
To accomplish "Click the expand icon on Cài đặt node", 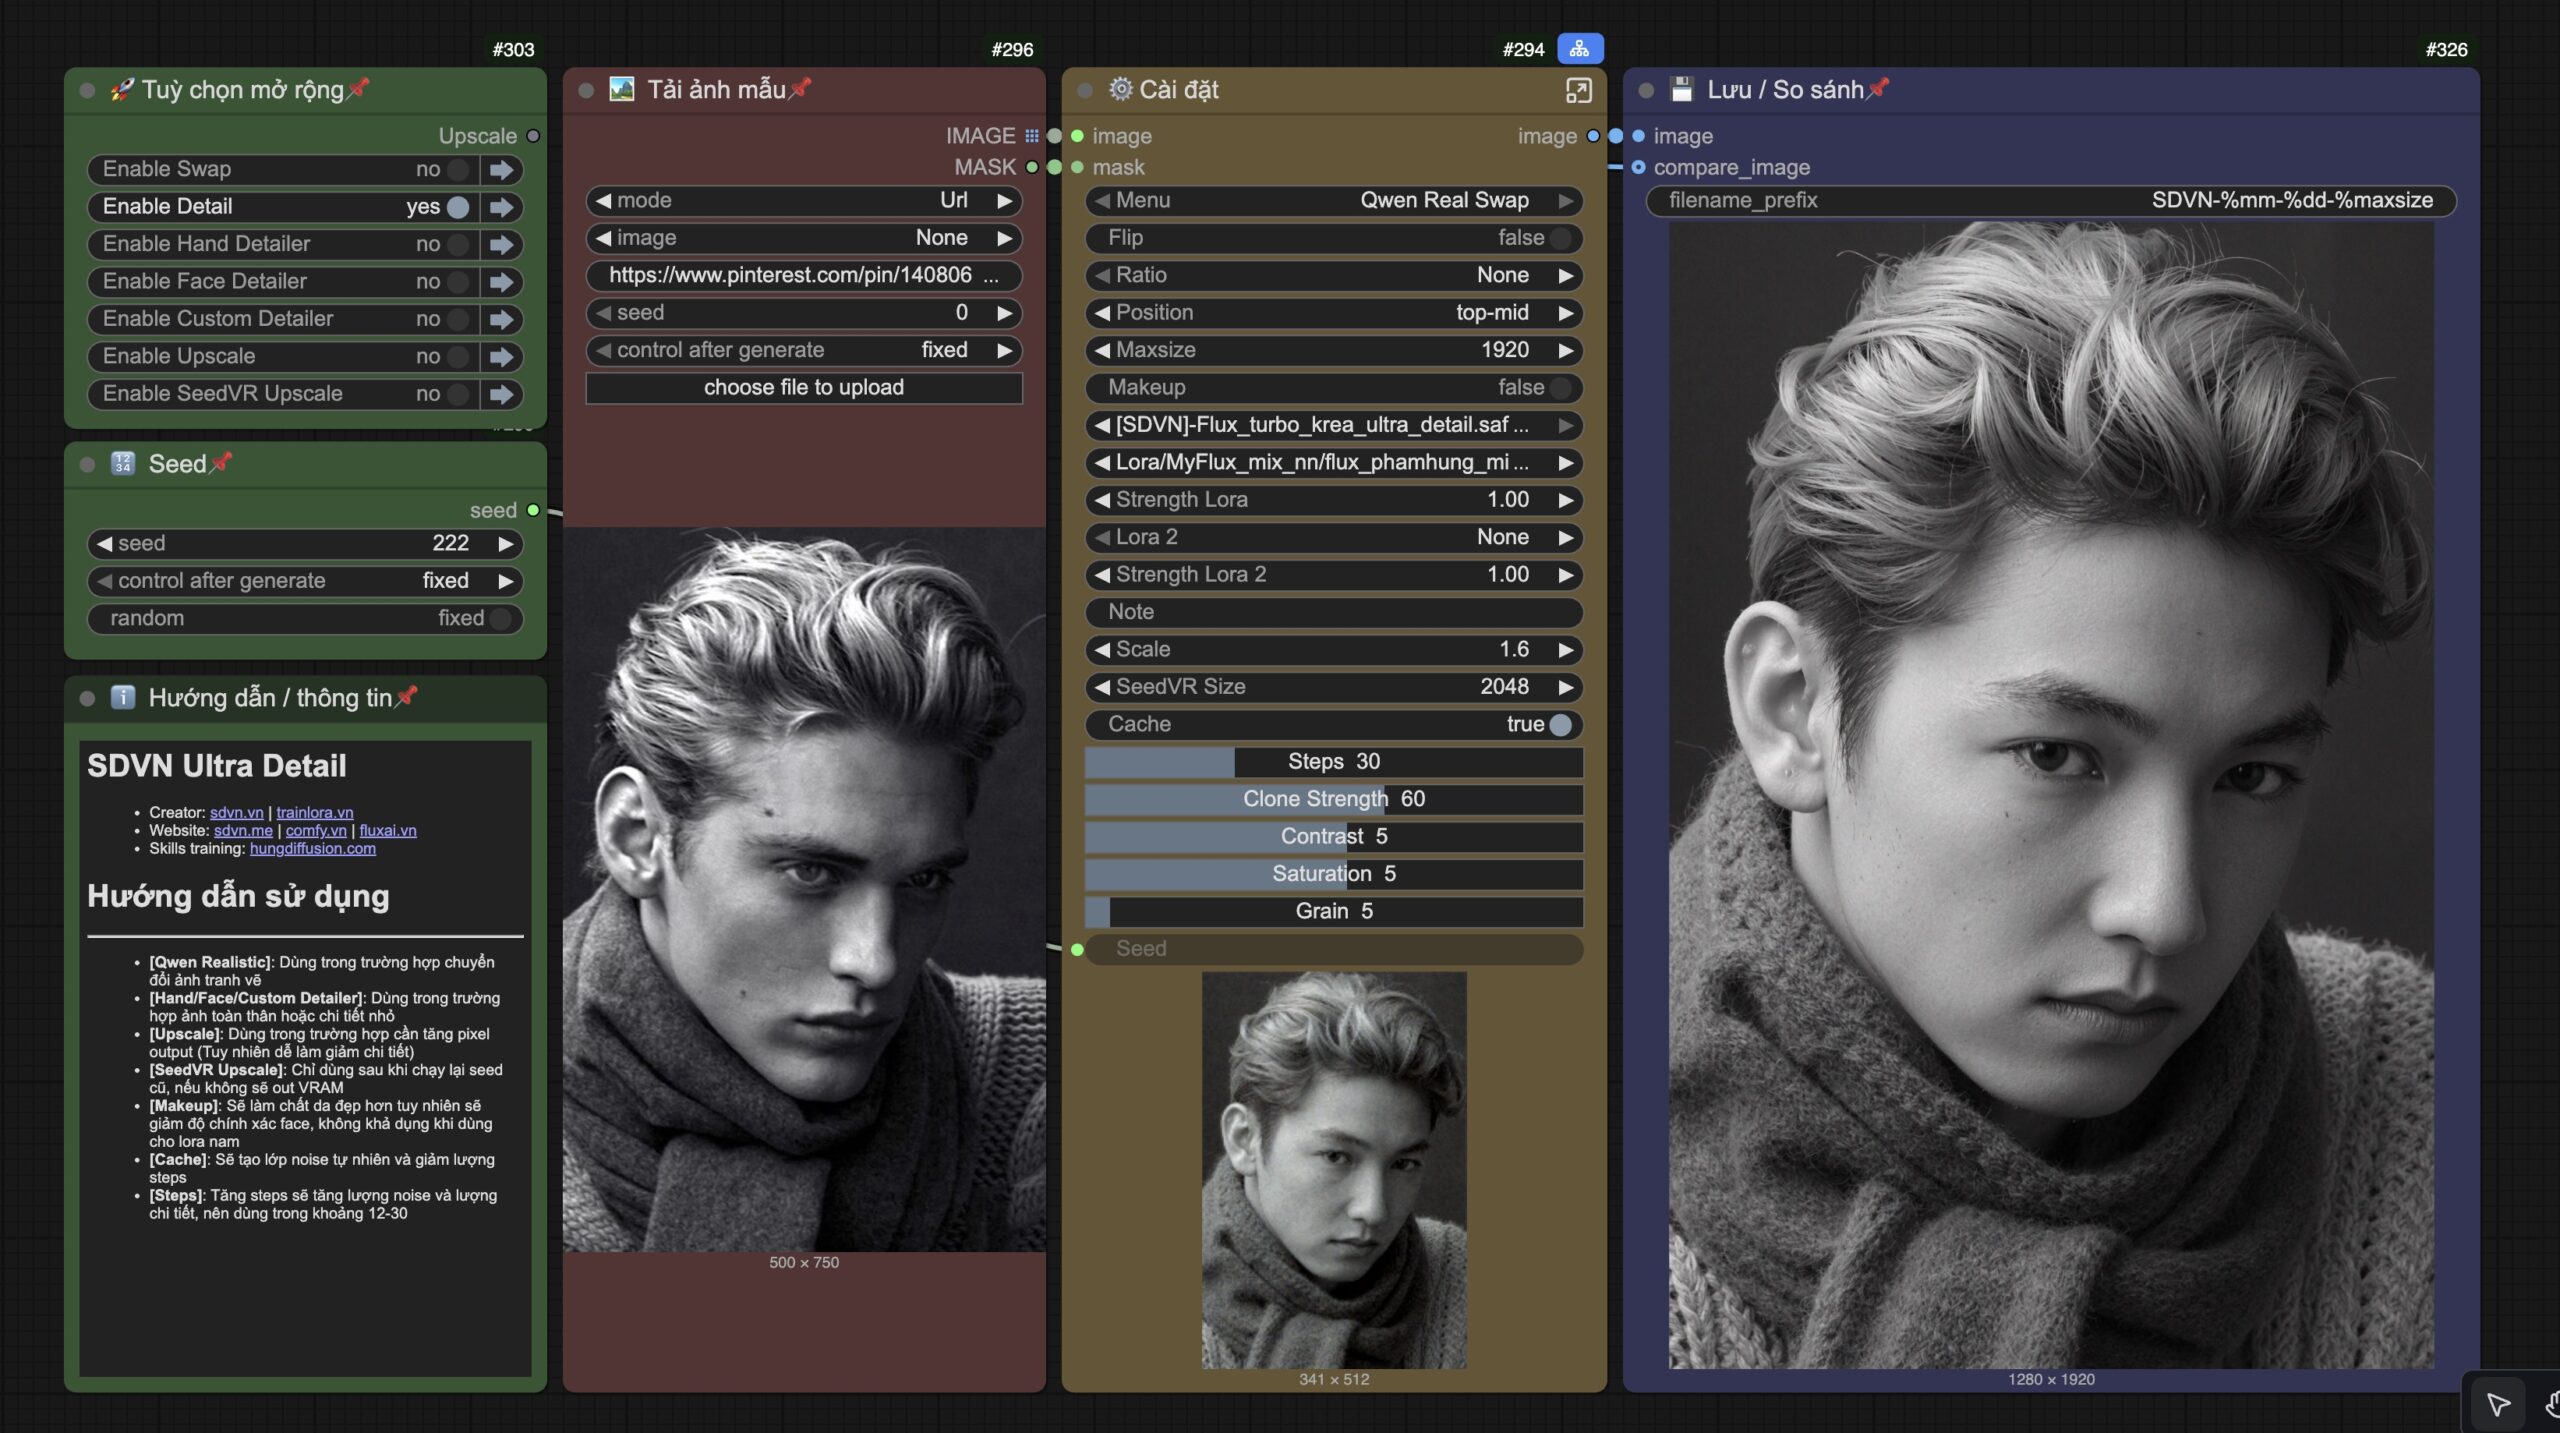I will point(1578,90).
